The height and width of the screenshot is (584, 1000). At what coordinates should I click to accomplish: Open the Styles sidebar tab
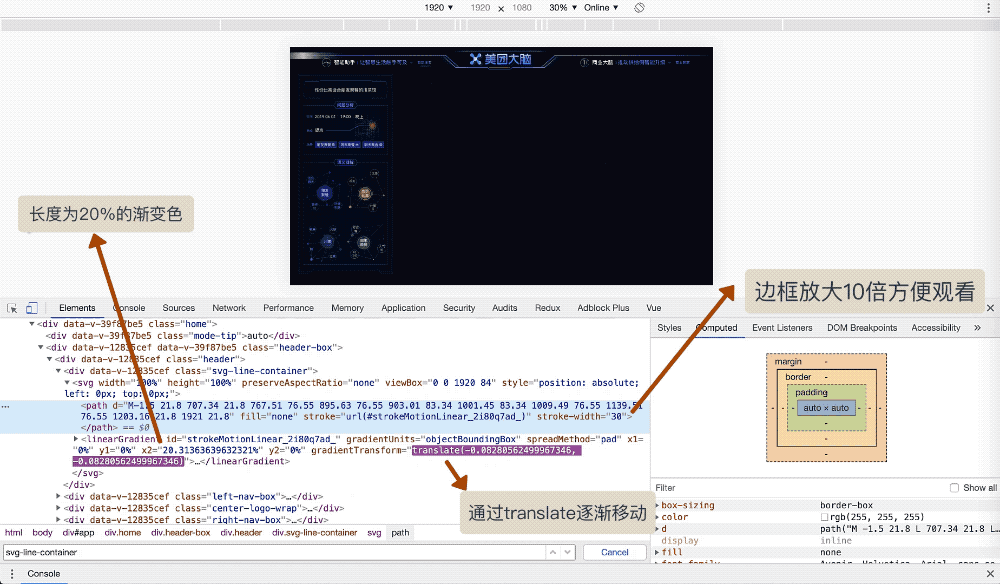(x=669, y=328)
